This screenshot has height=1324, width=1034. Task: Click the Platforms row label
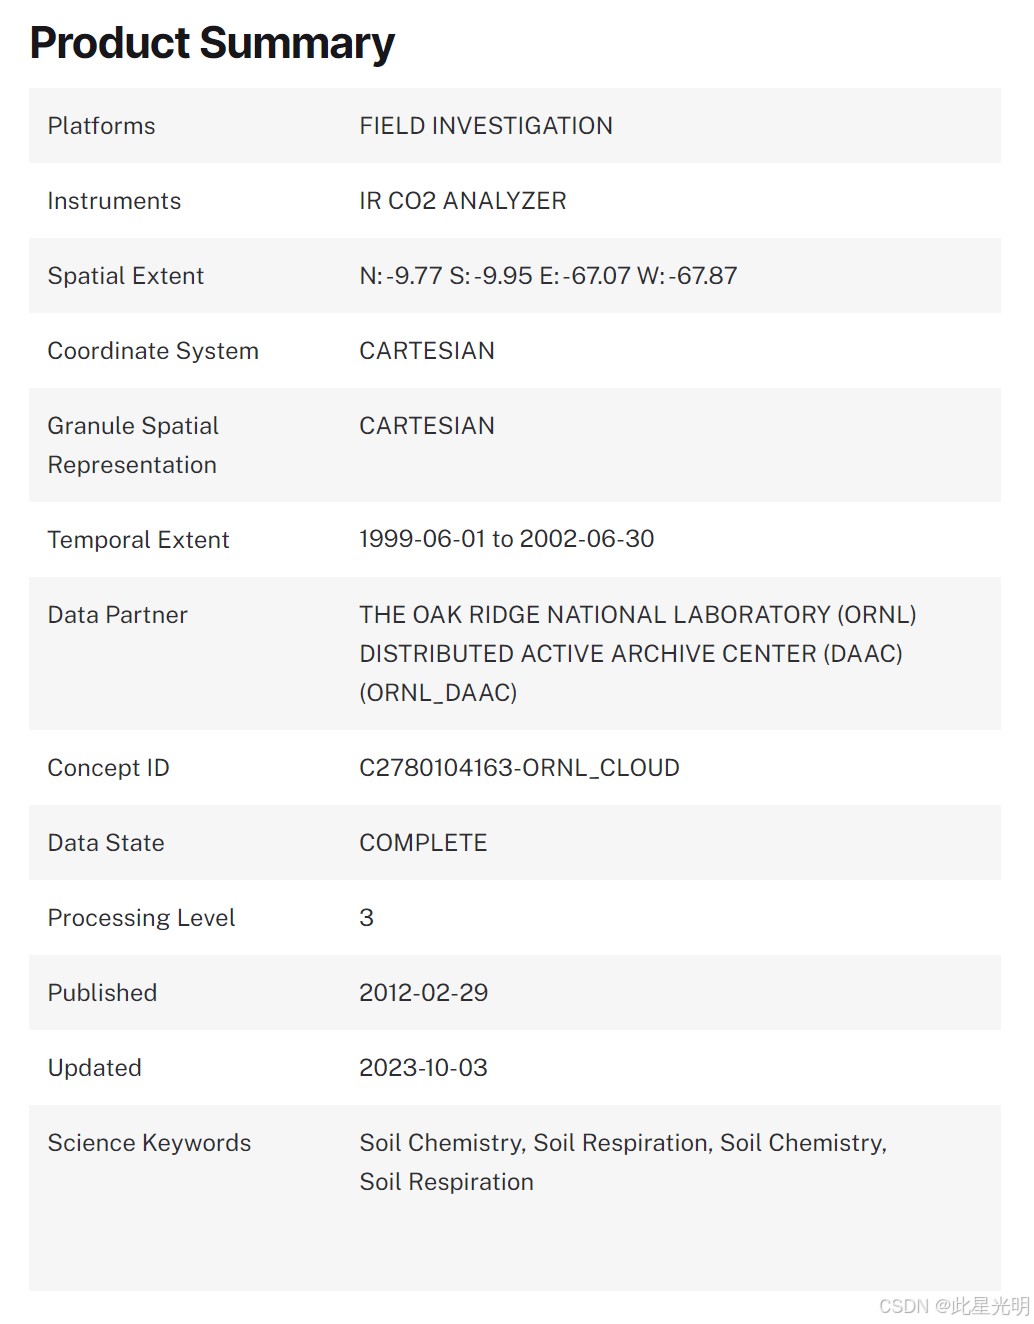coord(101,126)
